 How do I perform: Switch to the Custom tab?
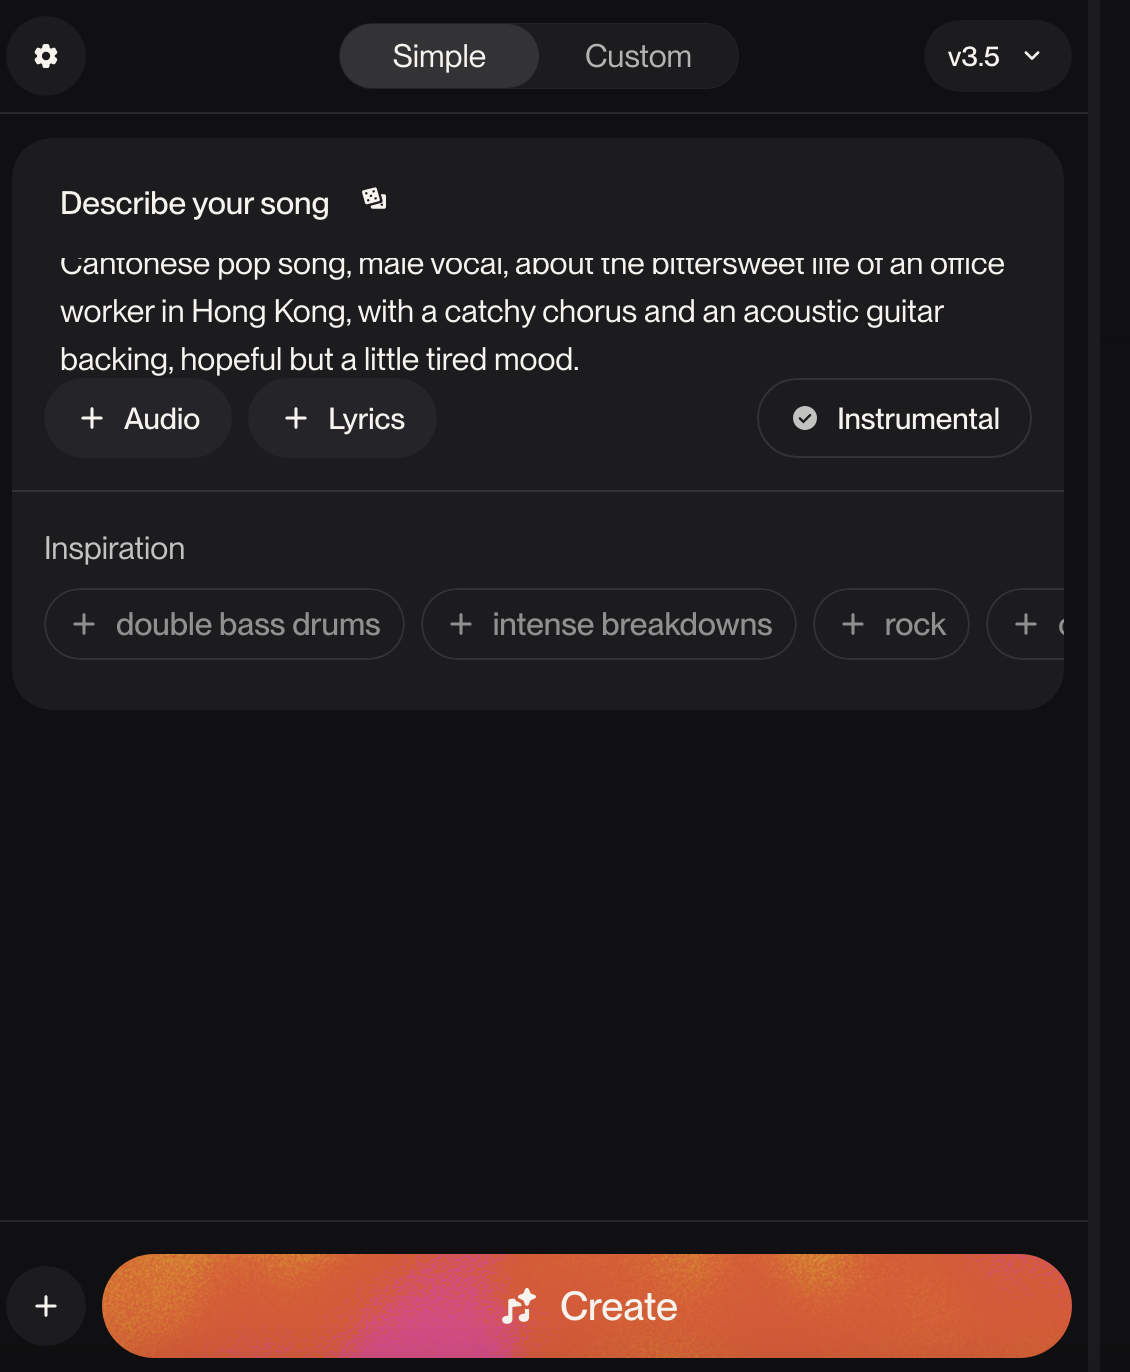(x=638, y=56)
